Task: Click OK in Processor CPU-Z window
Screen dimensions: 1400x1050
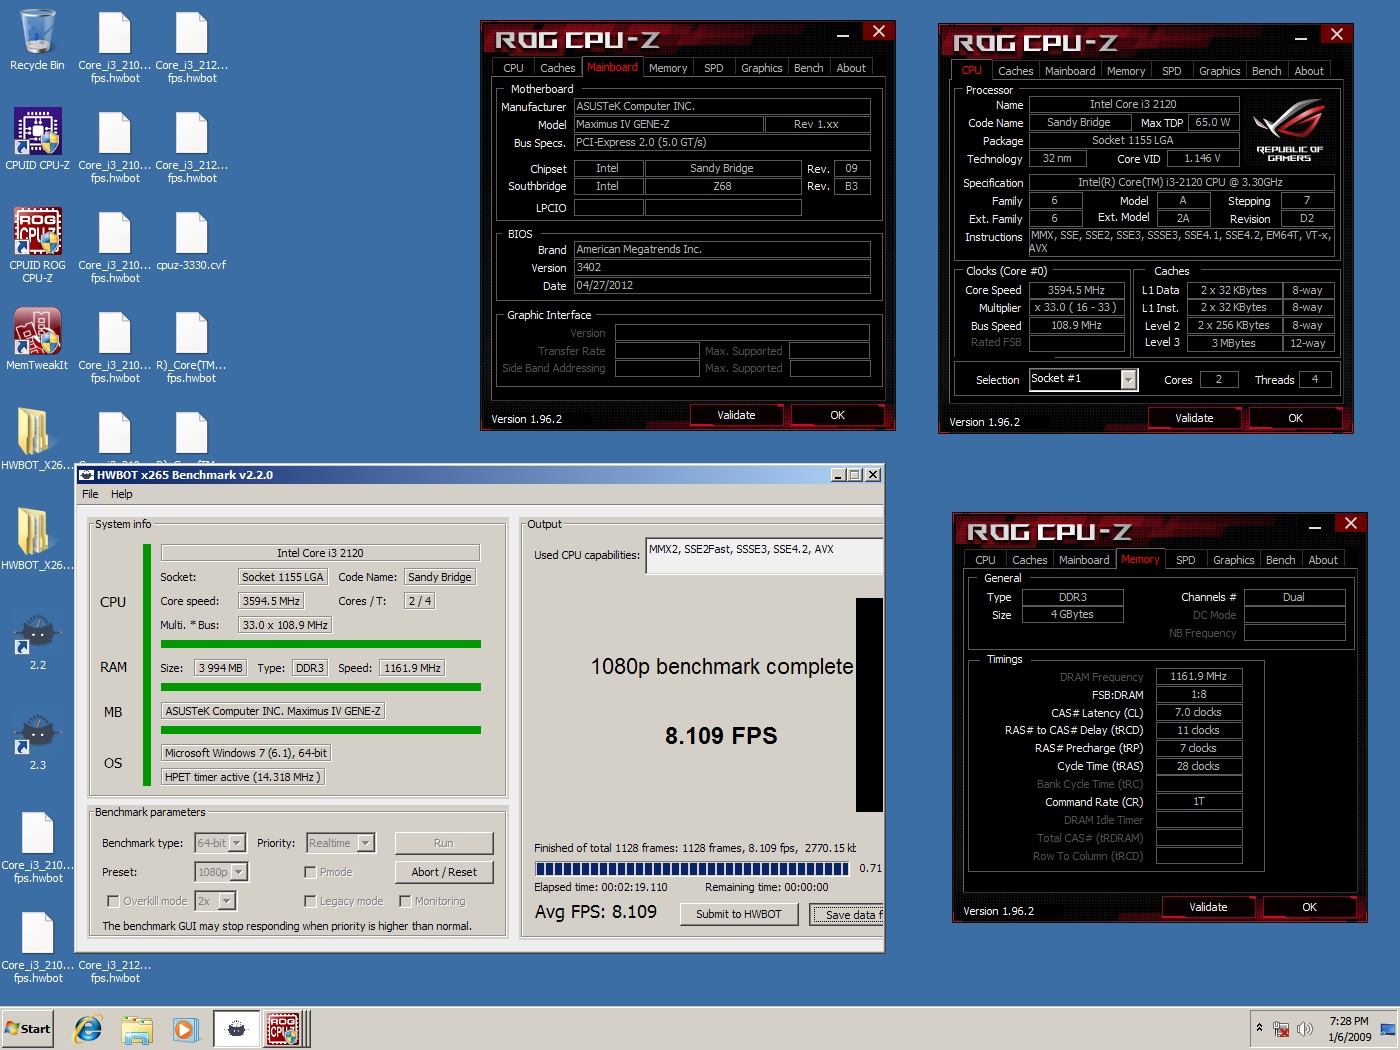Action: pos(1295,418)
